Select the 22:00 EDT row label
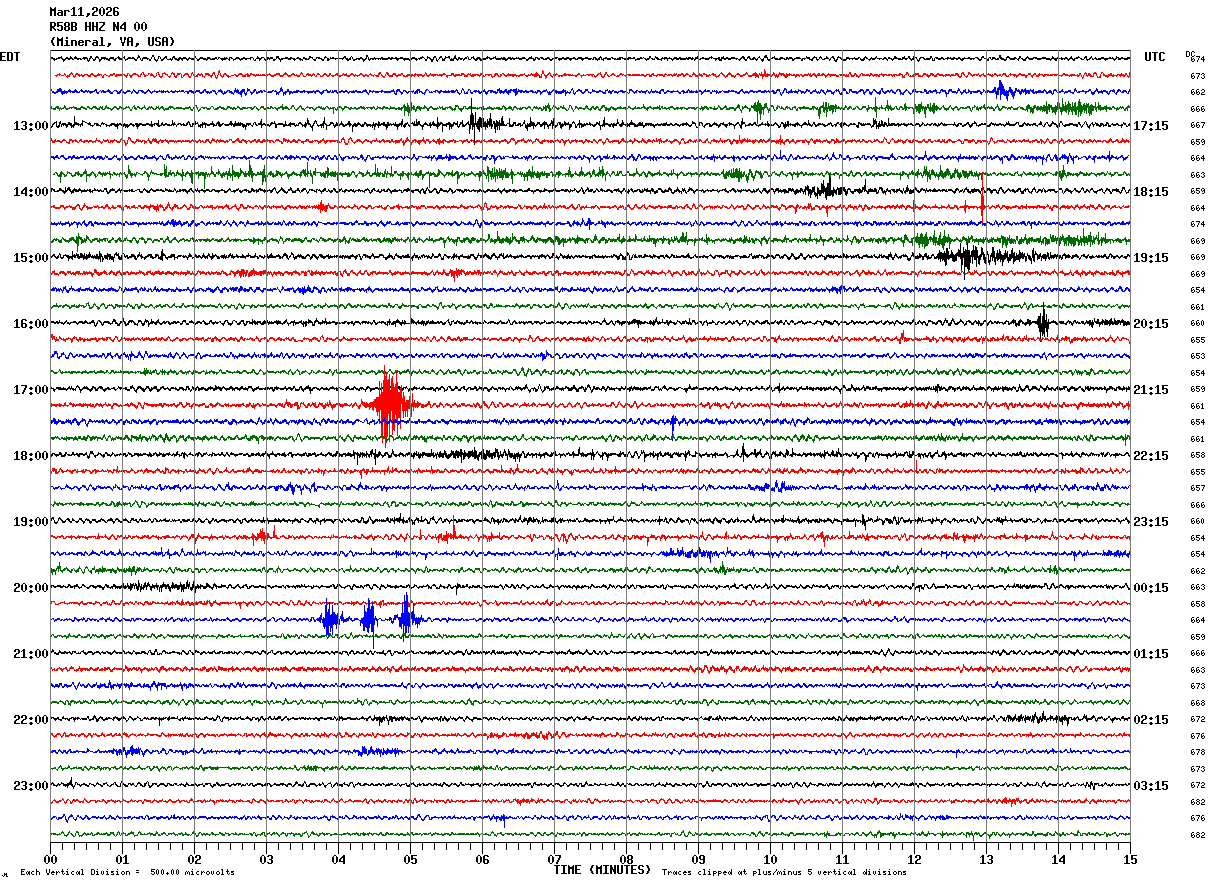 click(30, 720)
